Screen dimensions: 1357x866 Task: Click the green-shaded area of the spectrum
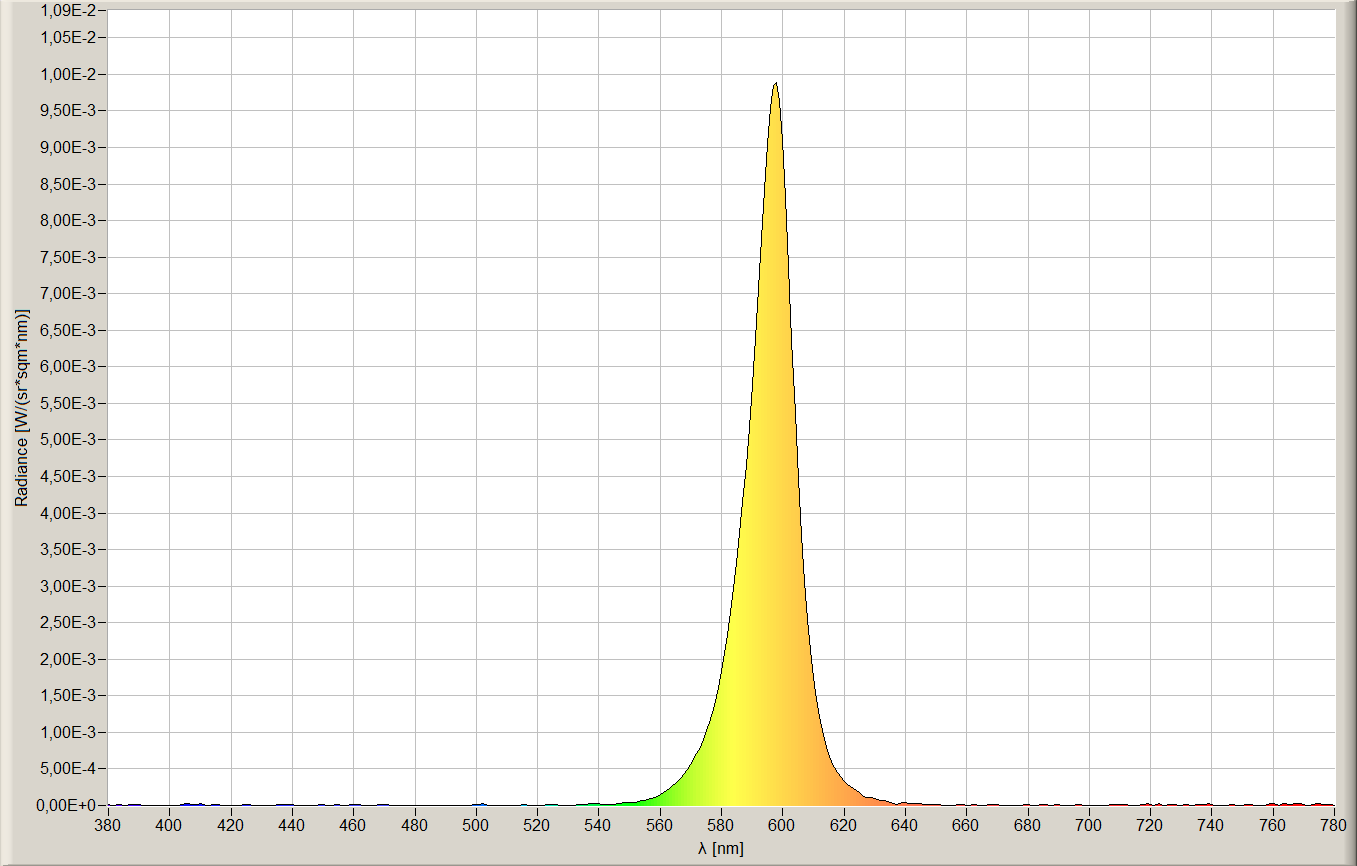[683, 787]
